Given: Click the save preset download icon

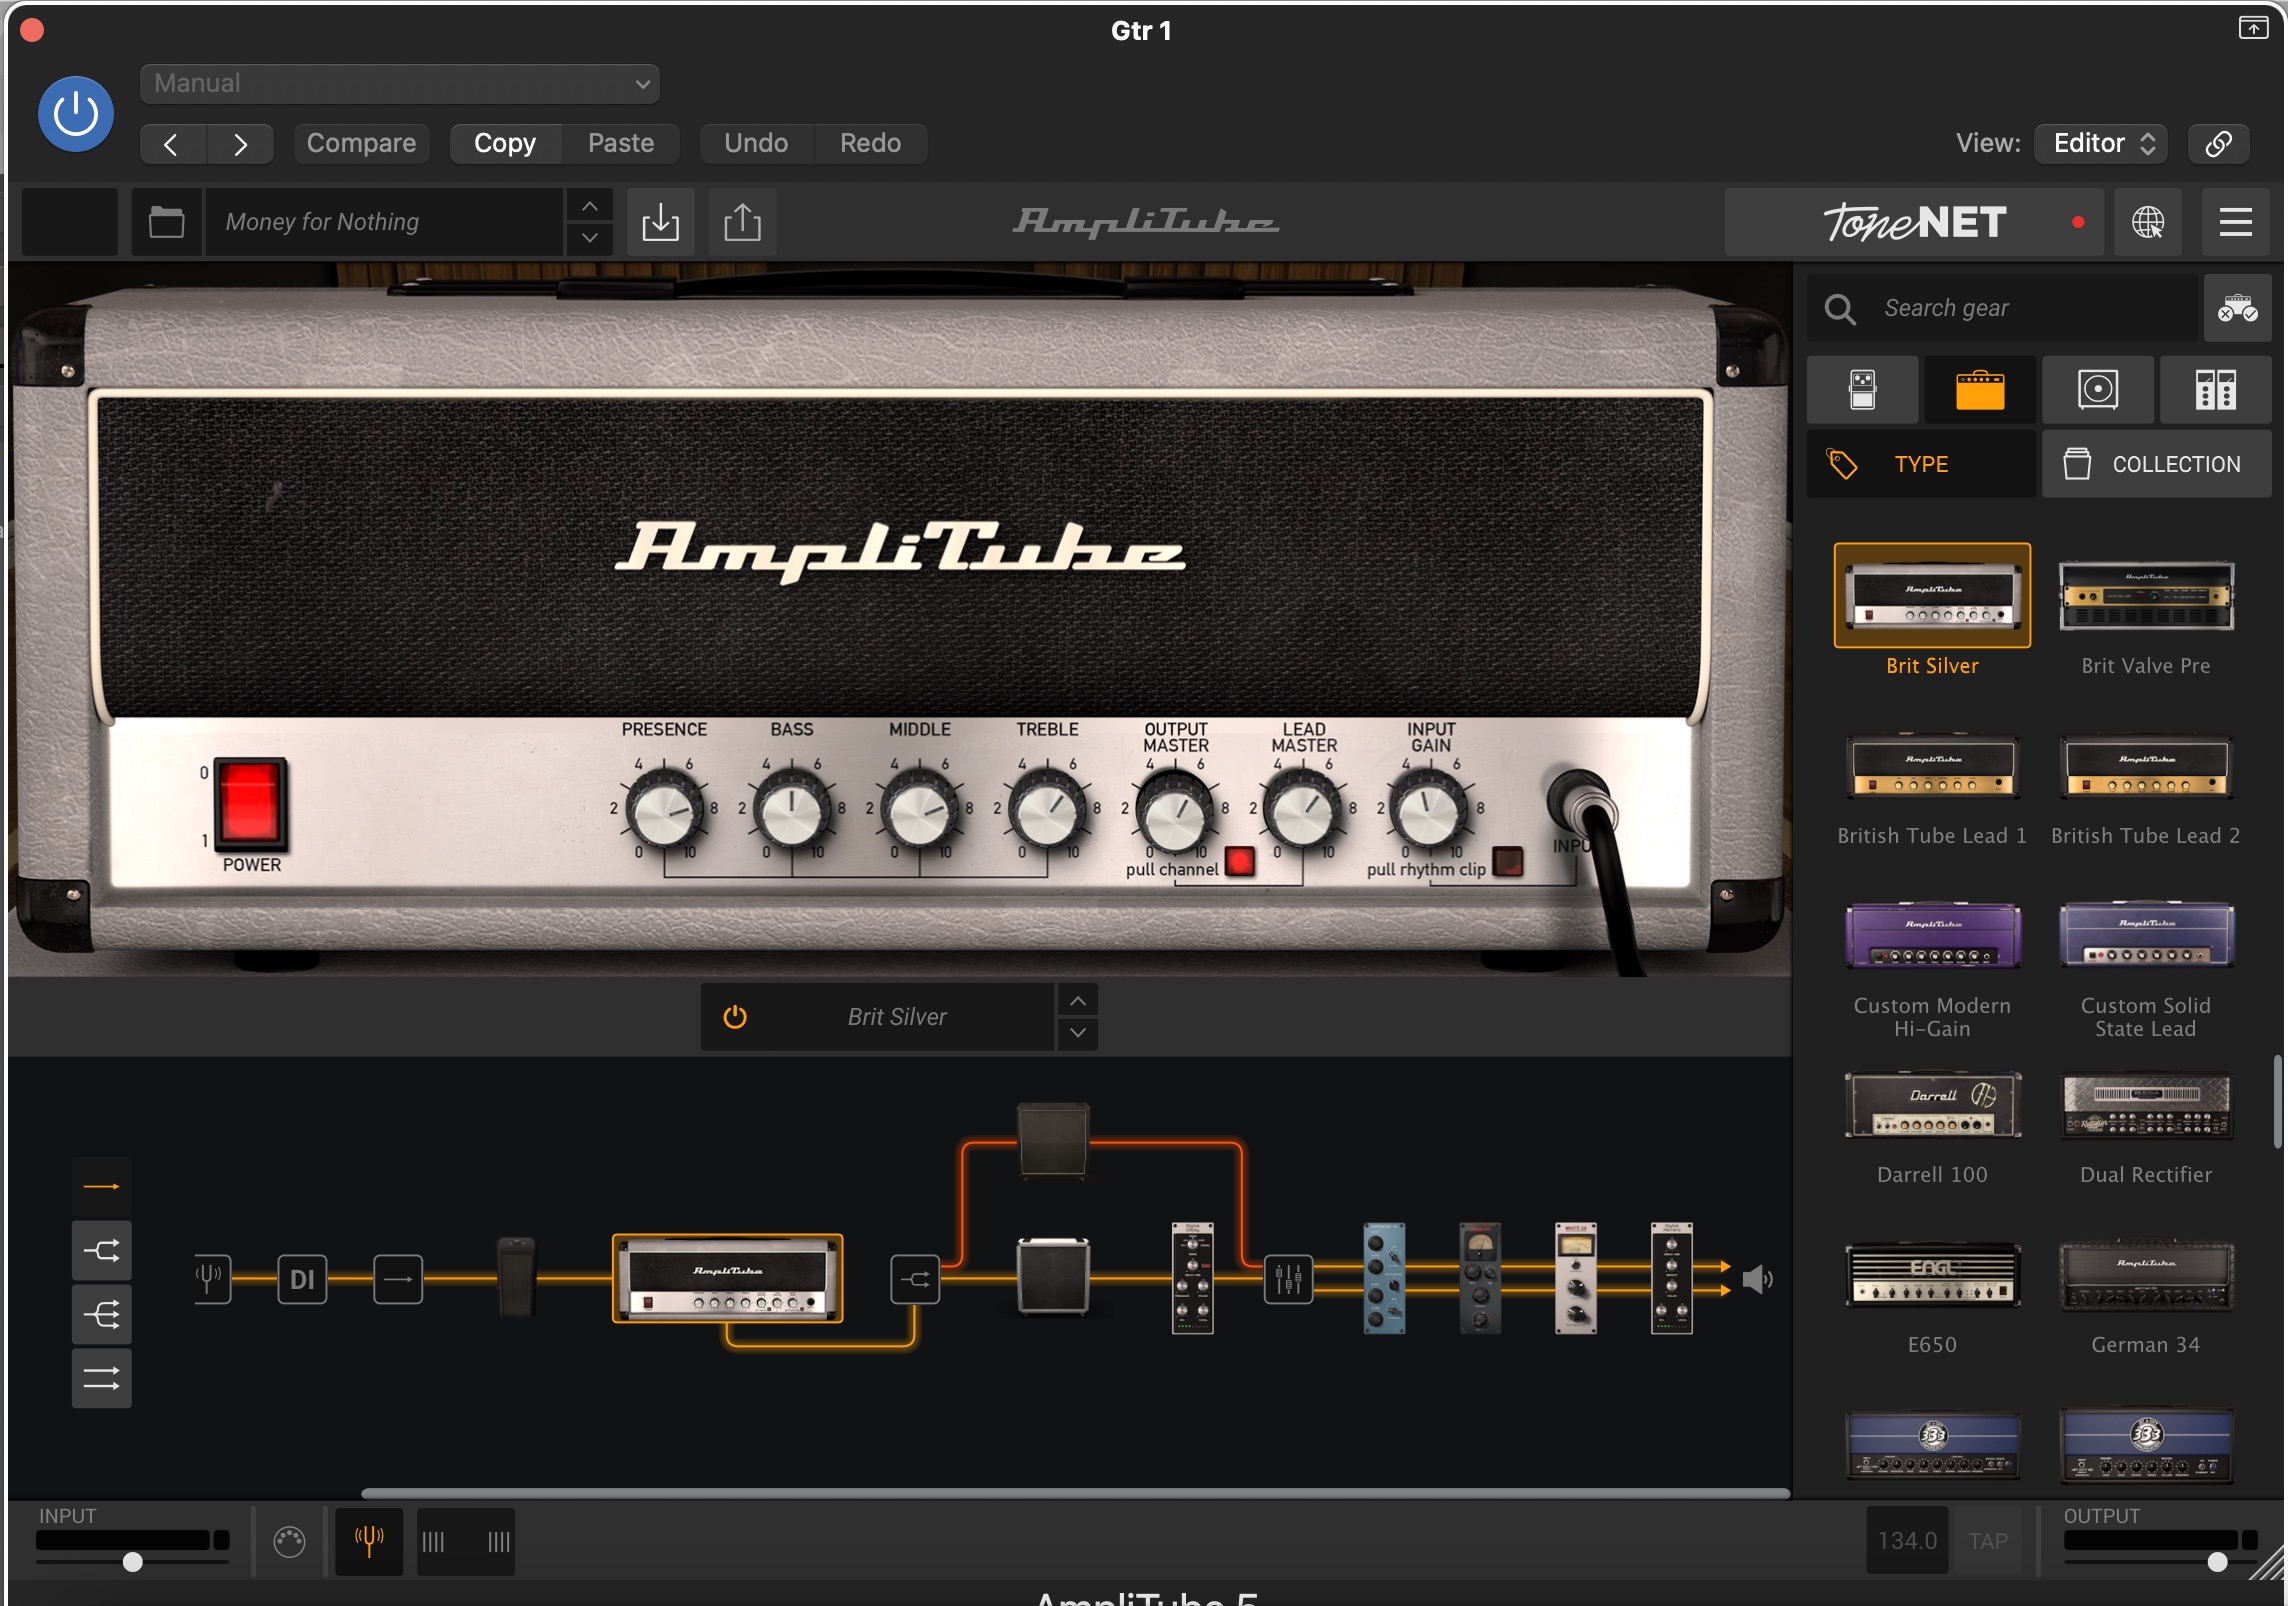Looking at the screenshot, I should (x=660, y=222).
